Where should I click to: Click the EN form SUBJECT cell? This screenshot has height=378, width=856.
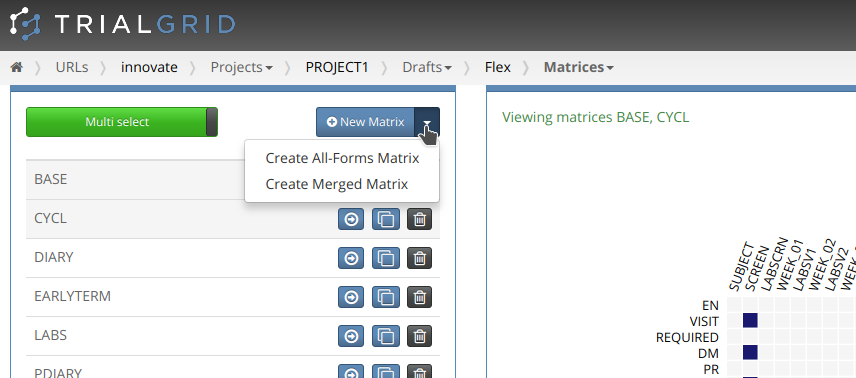pyautogui.click(x=734, y=305)
